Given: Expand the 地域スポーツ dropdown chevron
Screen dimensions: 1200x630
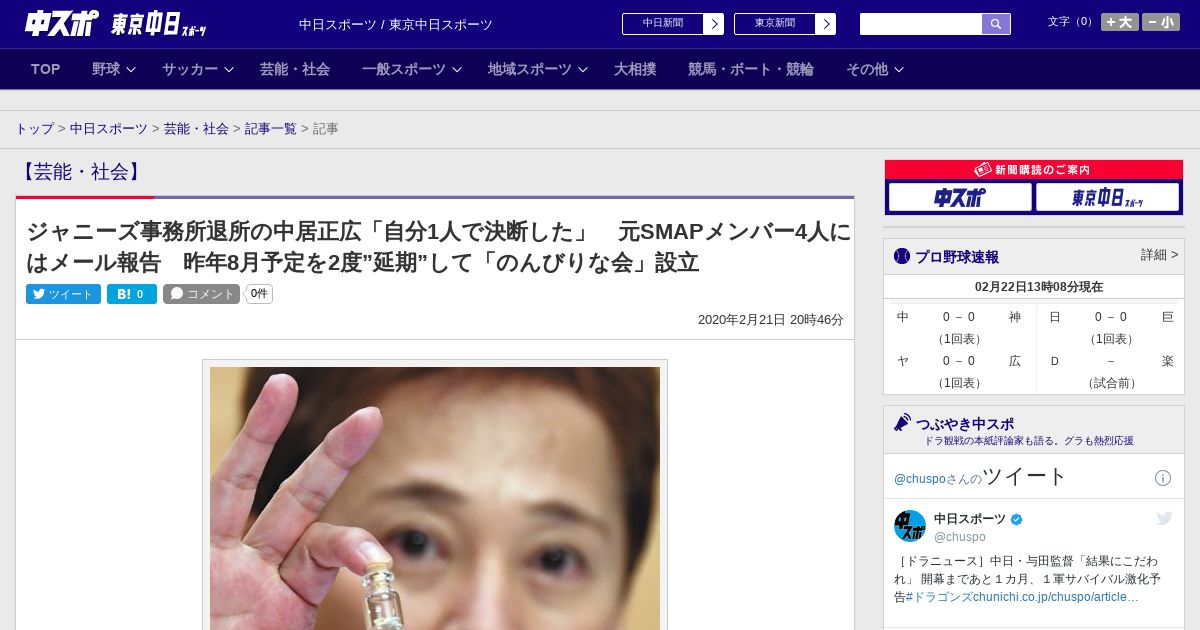Looking at the screenshot, I should (x=583, y=69).
